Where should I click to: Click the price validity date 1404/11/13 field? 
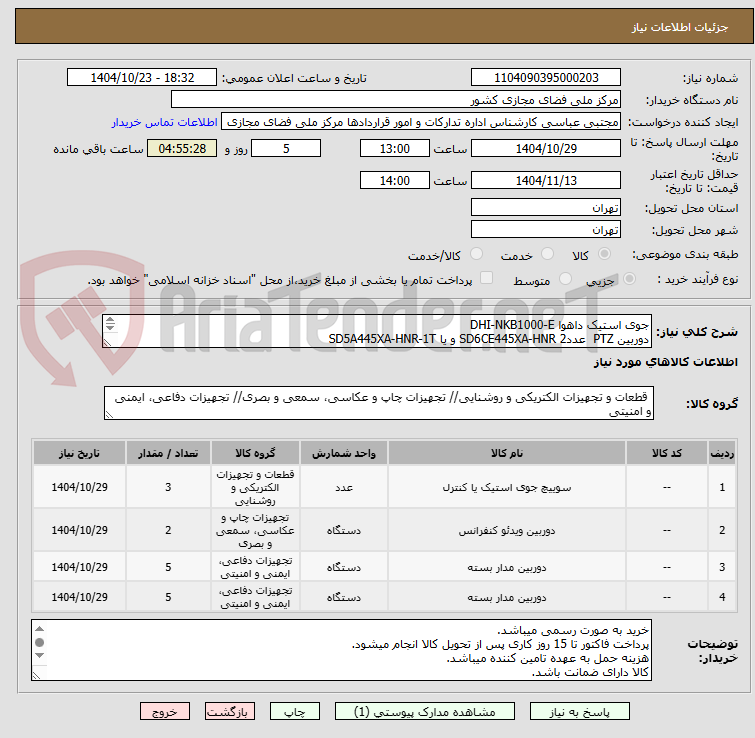pos(546,181)
